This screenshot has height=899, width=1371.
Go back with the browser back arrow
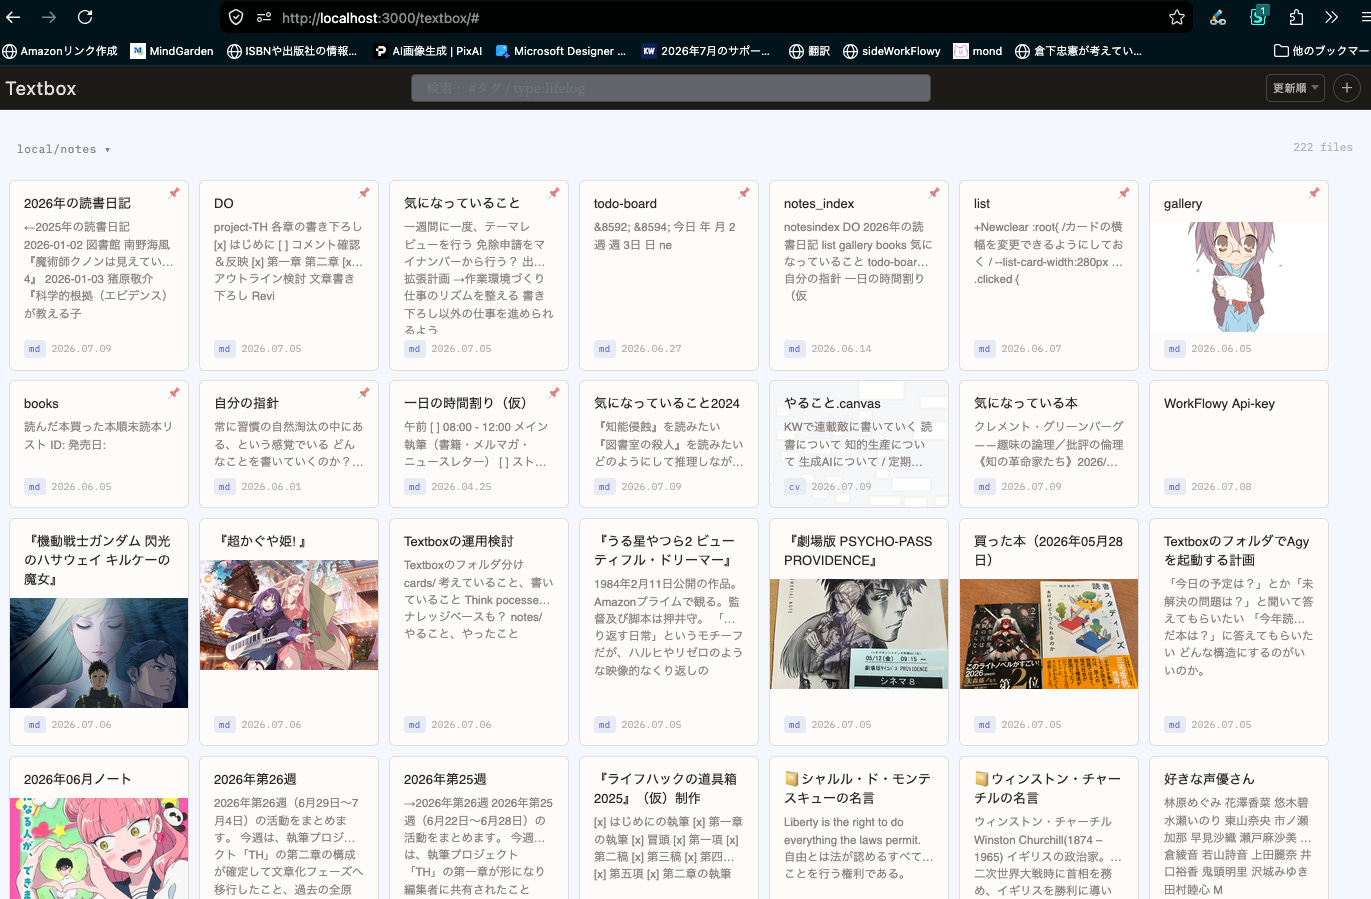[12, 17]
